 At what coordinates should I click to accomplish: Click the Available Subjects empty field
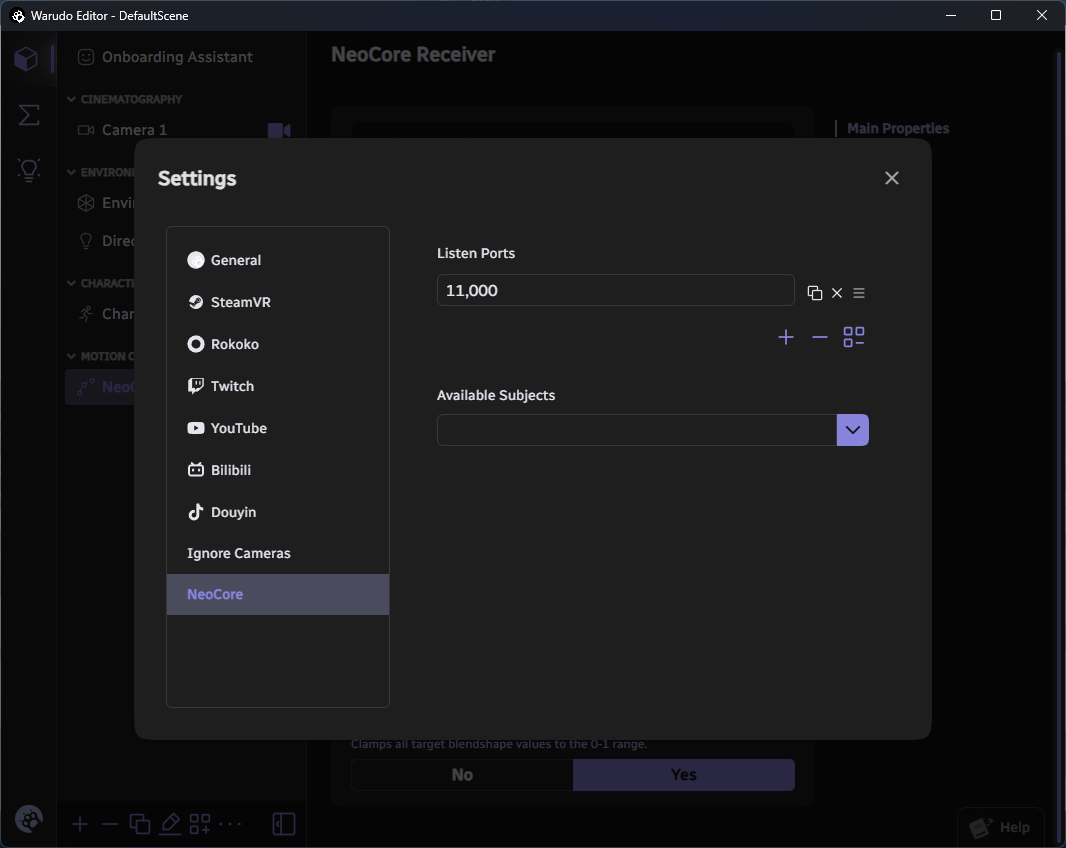point(637,430)
